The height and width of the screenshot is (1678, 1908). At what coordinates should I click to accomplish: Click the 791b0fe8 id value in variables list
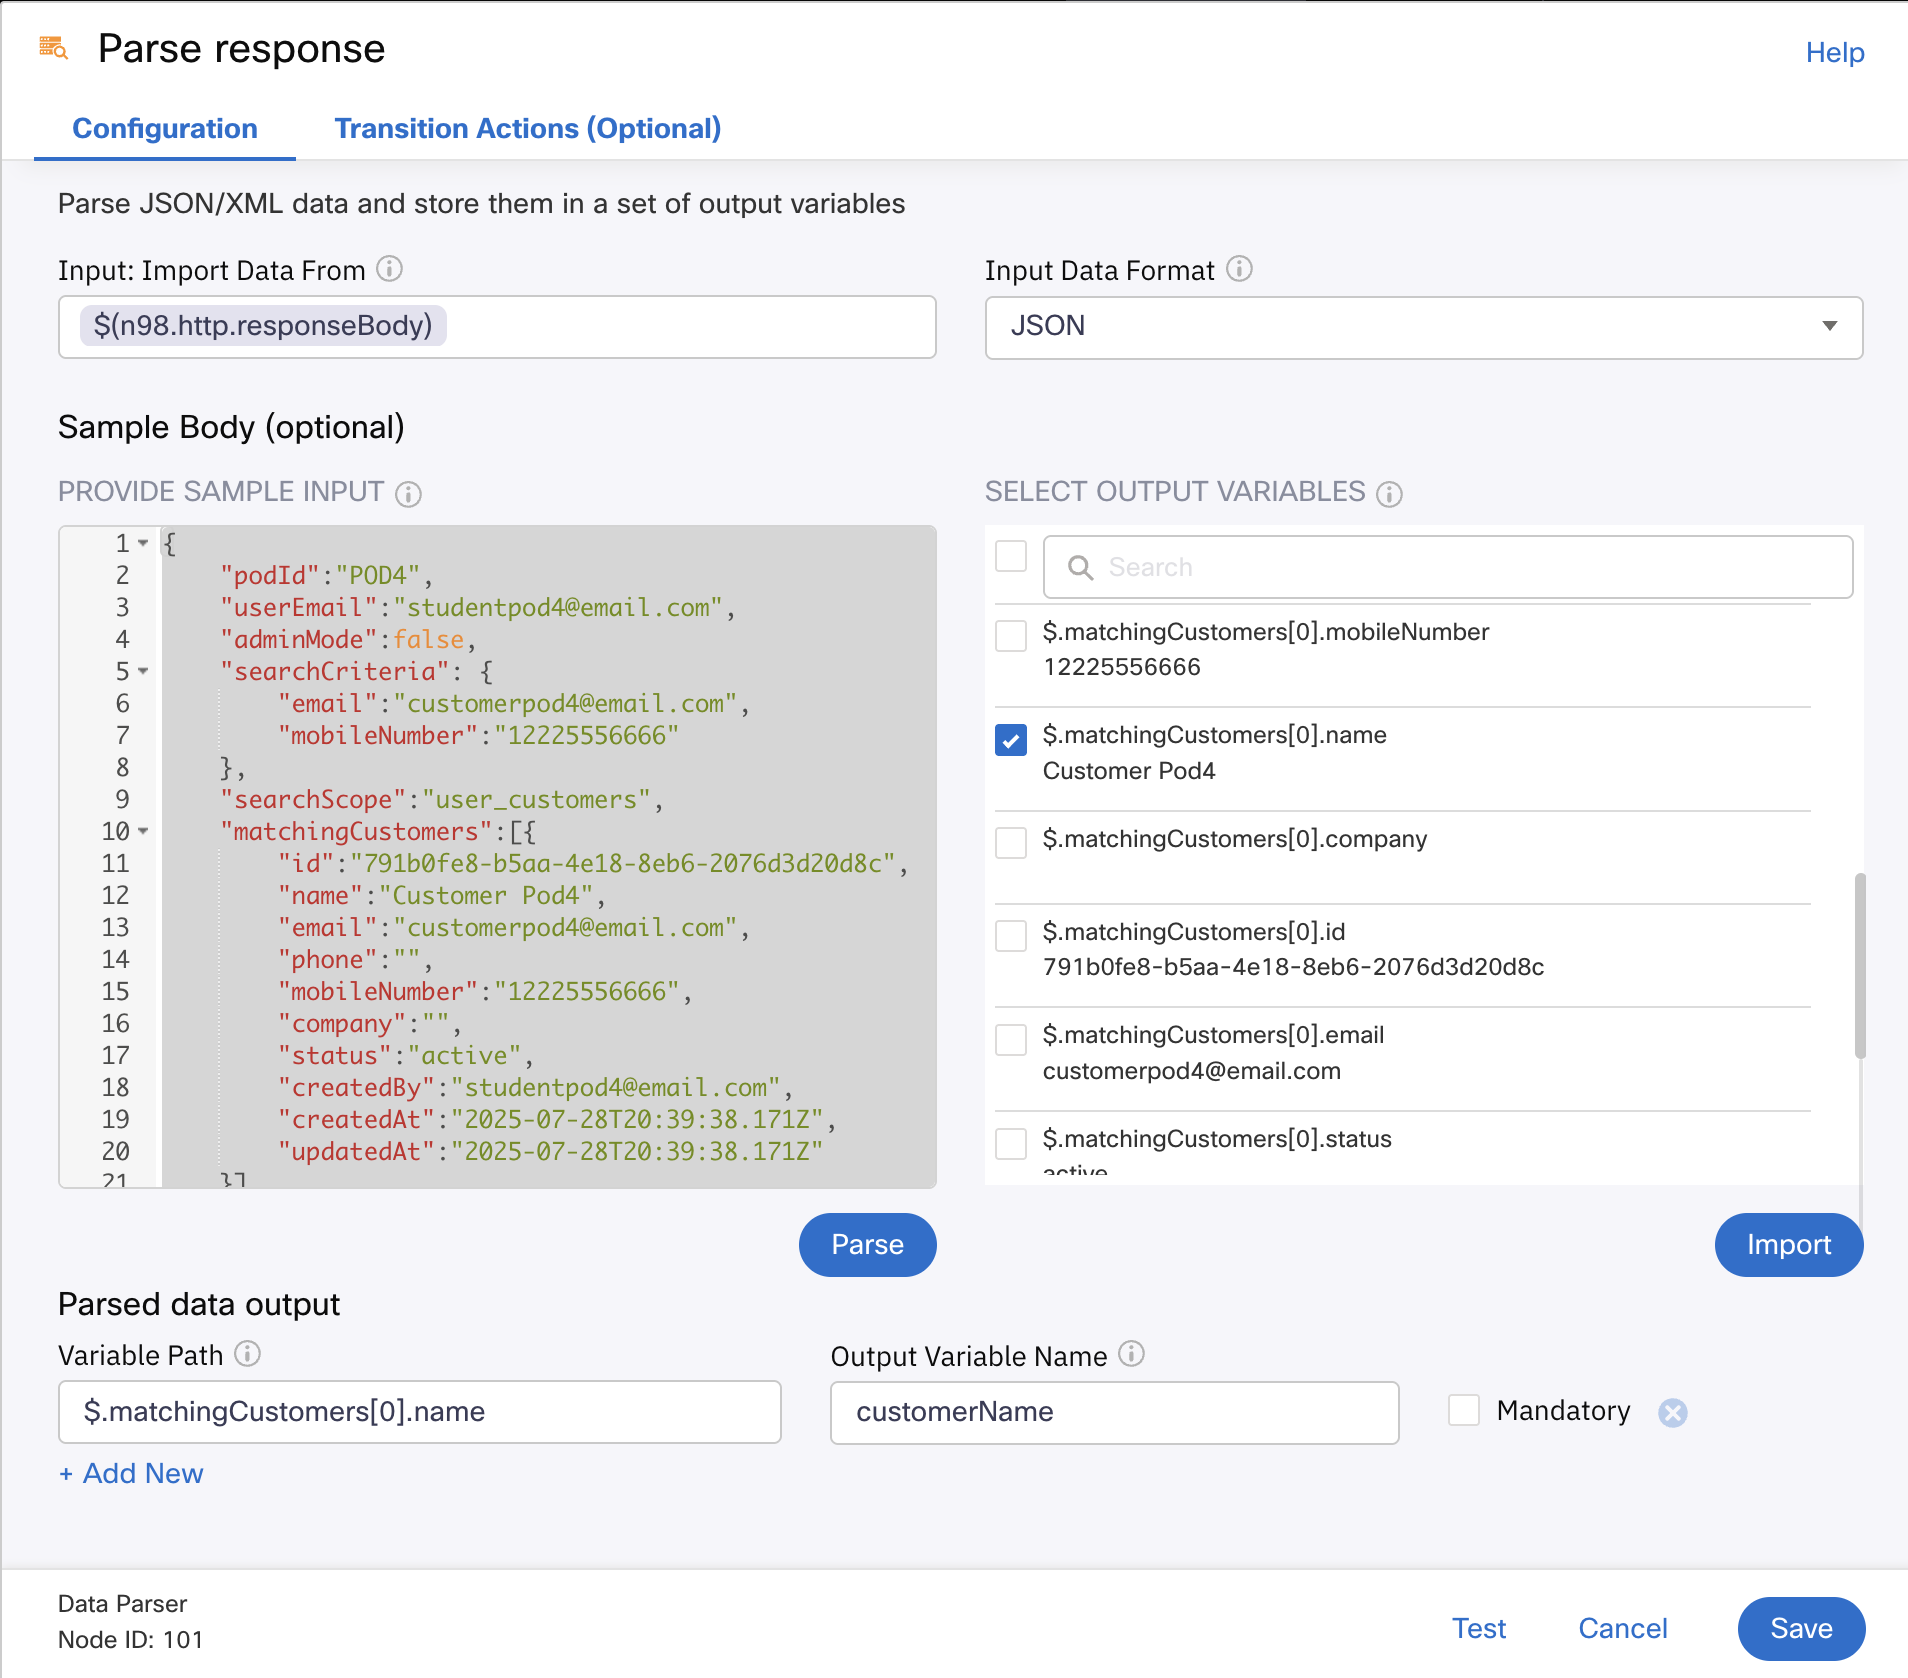pos(1293,967)
